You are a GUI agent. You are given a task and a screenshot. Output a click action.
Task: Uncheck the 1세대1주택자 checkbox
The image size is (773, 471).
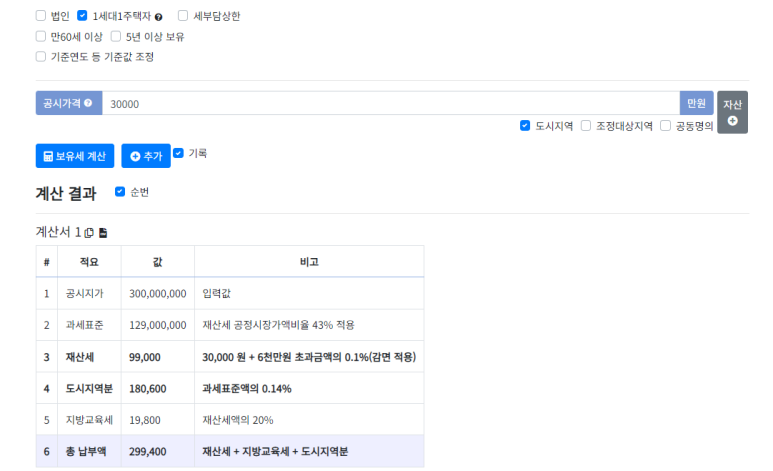[x=82, y=16]
